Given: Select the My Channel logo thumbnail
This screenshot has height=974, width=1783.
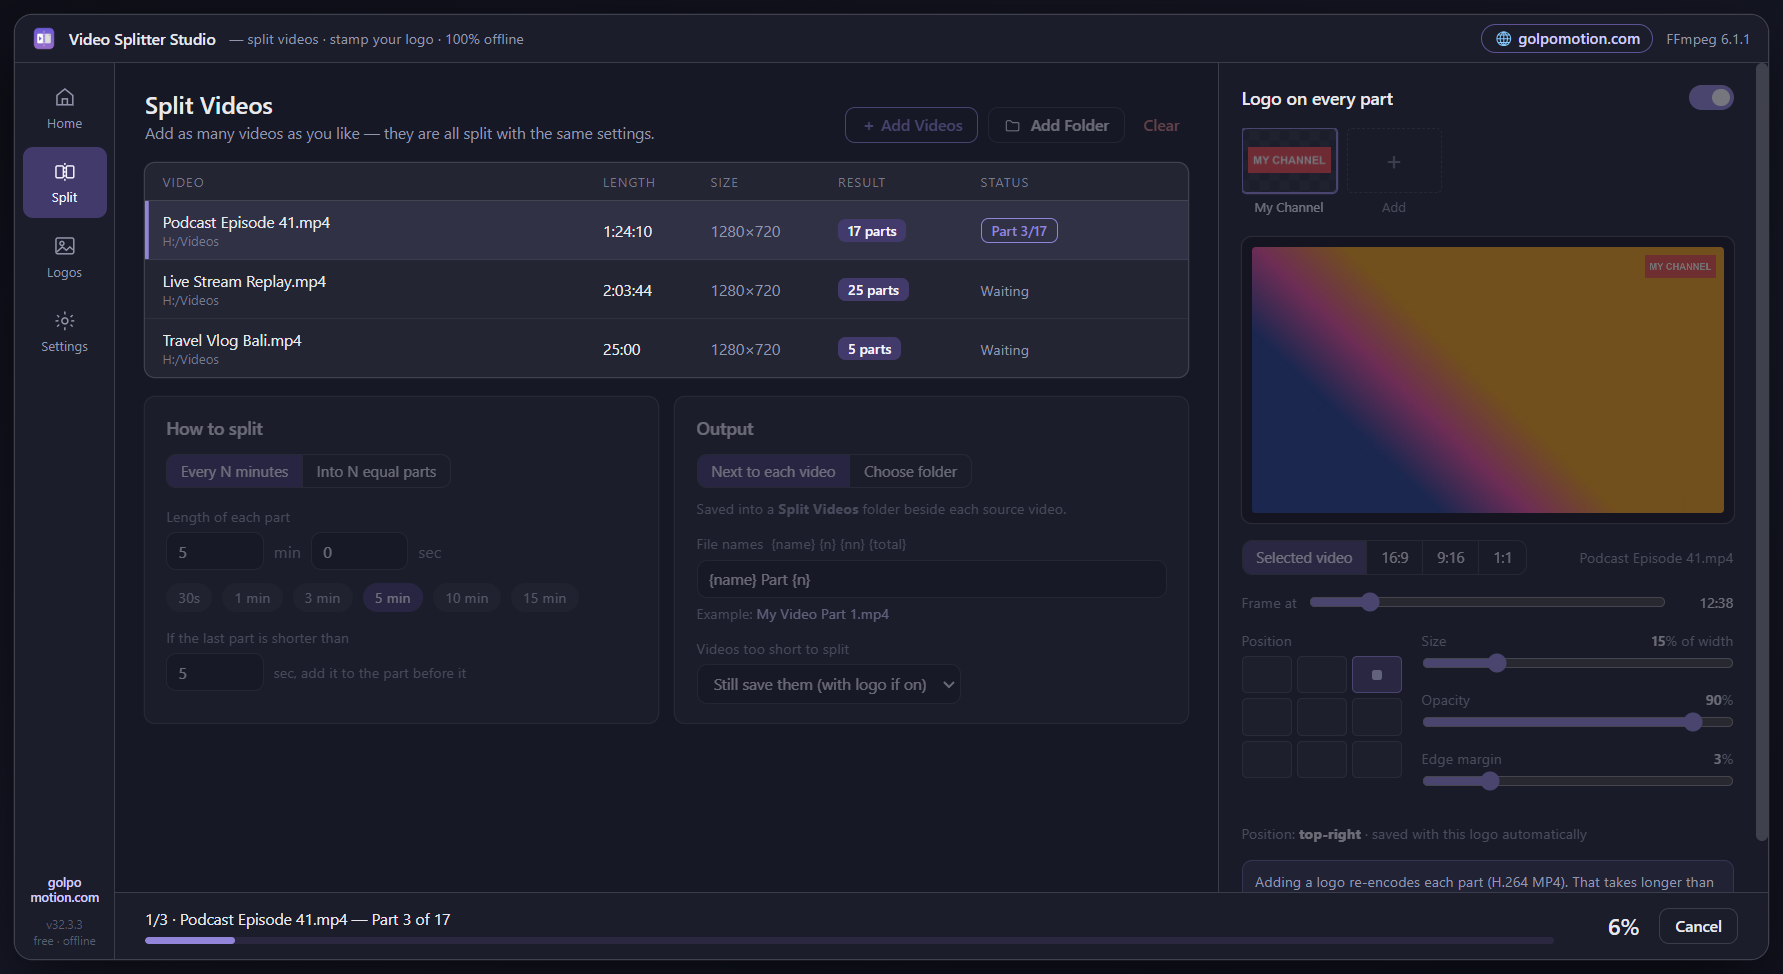Looking at the screenshot, I should 1289,161.
